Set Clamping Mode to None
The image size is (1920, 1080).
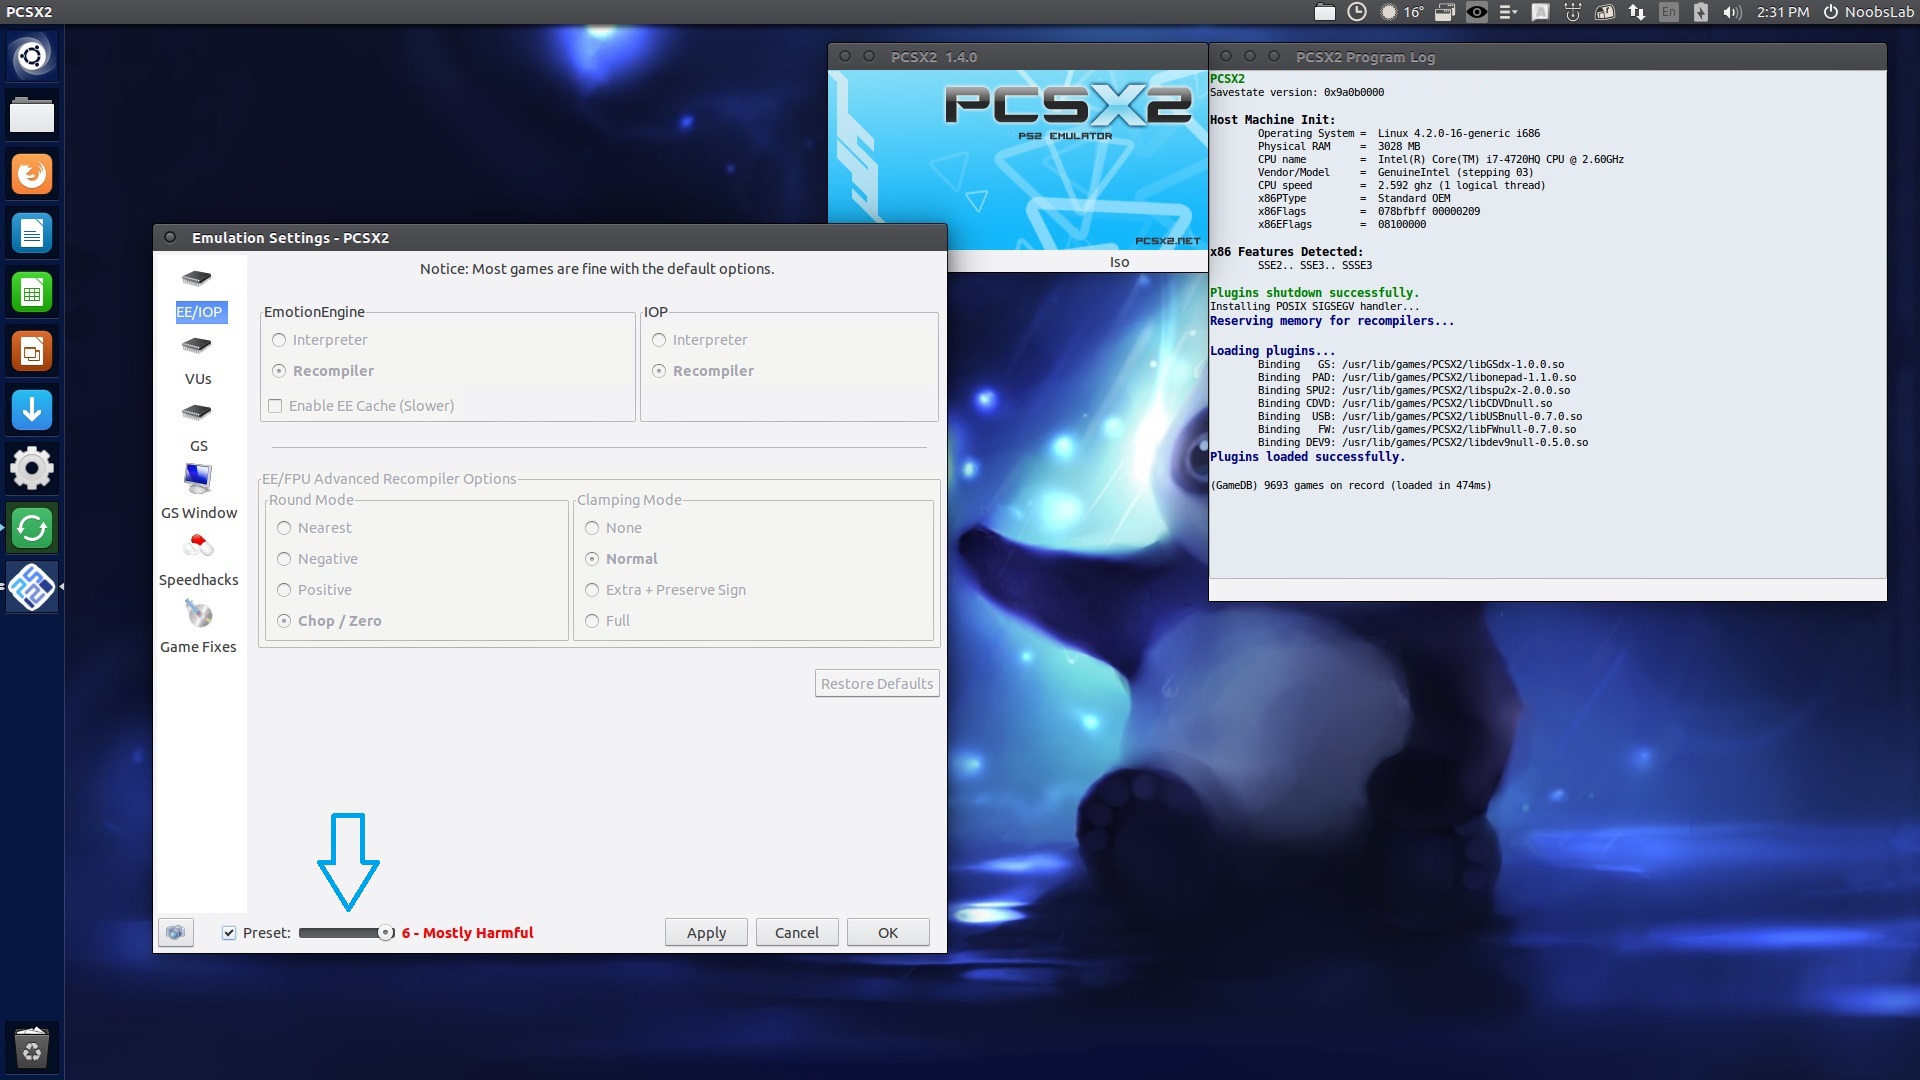(613, 528)
